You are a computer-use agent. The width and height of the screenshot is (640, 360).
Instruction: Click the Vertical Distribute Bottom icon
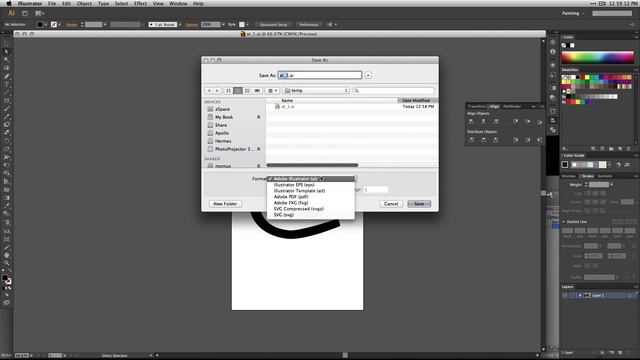point(496,140)
